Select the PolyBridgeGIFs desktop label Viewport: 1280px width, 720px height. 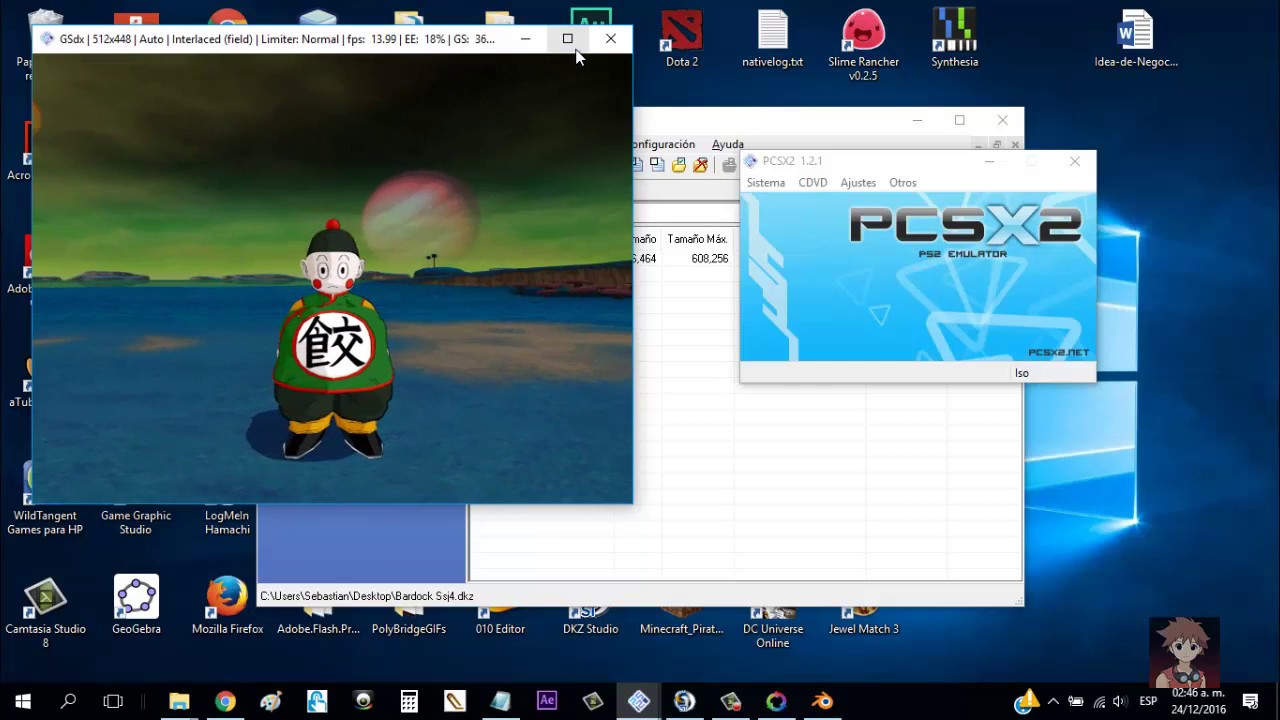(x=409, y=629)
